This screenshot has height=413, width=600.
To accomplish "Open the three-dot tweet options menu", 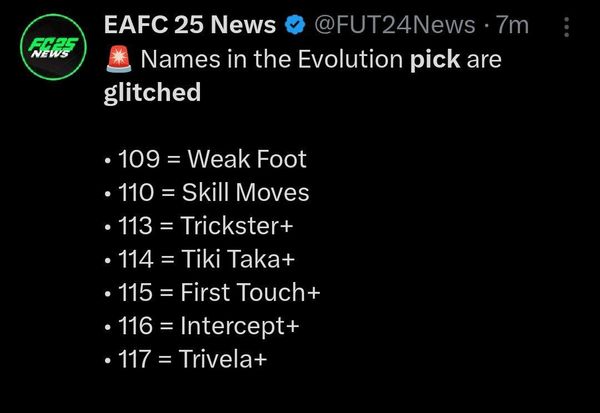I will pos(567,27).
